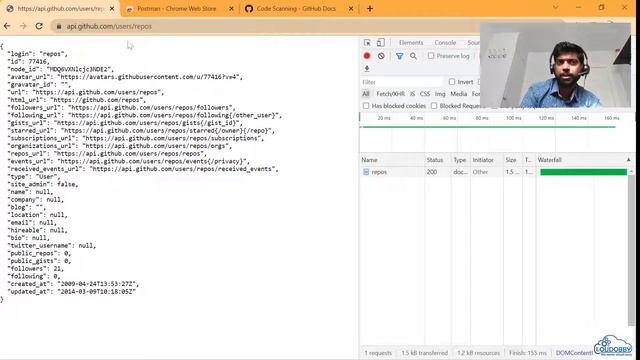640x360 pixels.
Task: Sort network table by Initiator column
Action: (487, 160)
